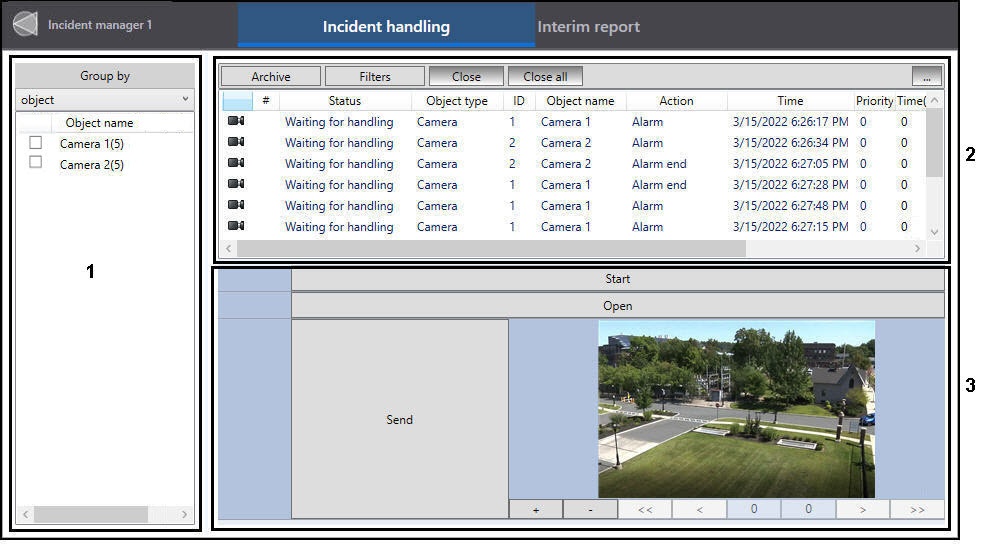Click the camera video preview image

(736, 409)
